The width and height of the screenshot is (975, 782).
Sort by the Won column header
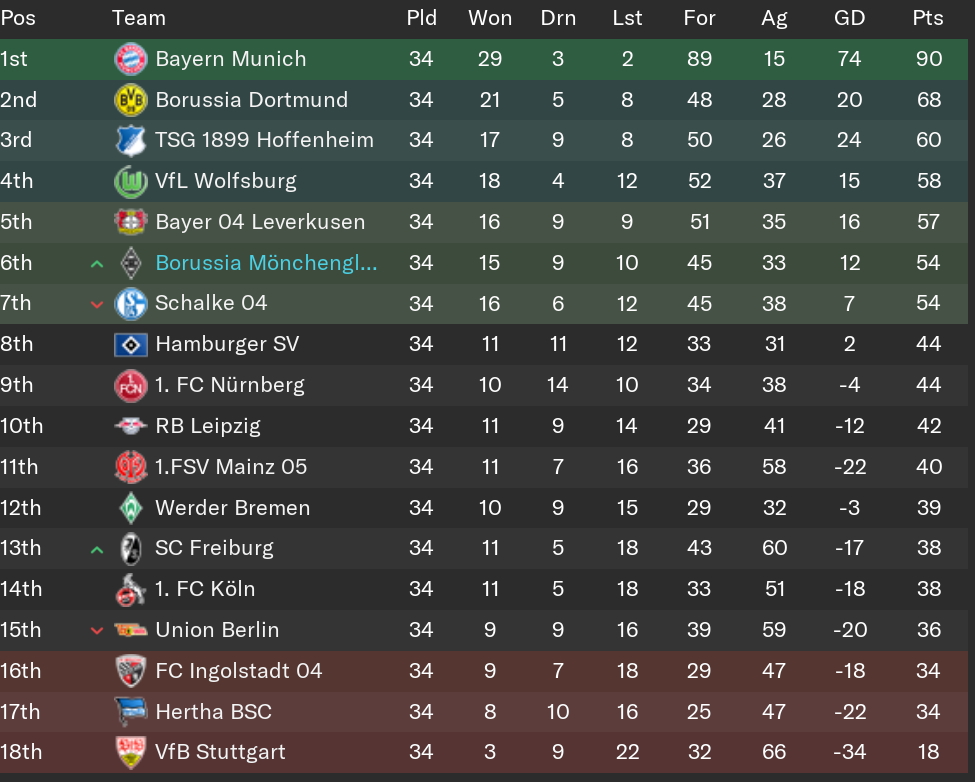click(490, 18)
